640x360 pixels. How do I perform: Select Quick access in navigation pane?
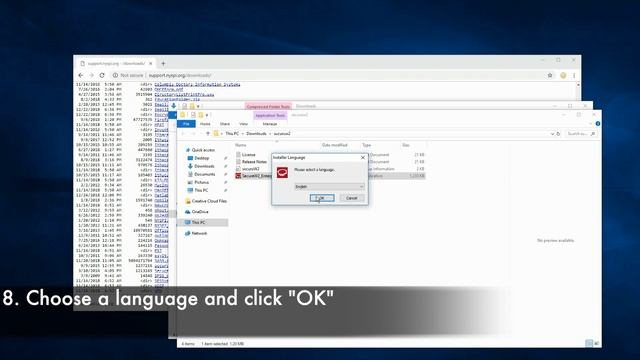(203, 150)
